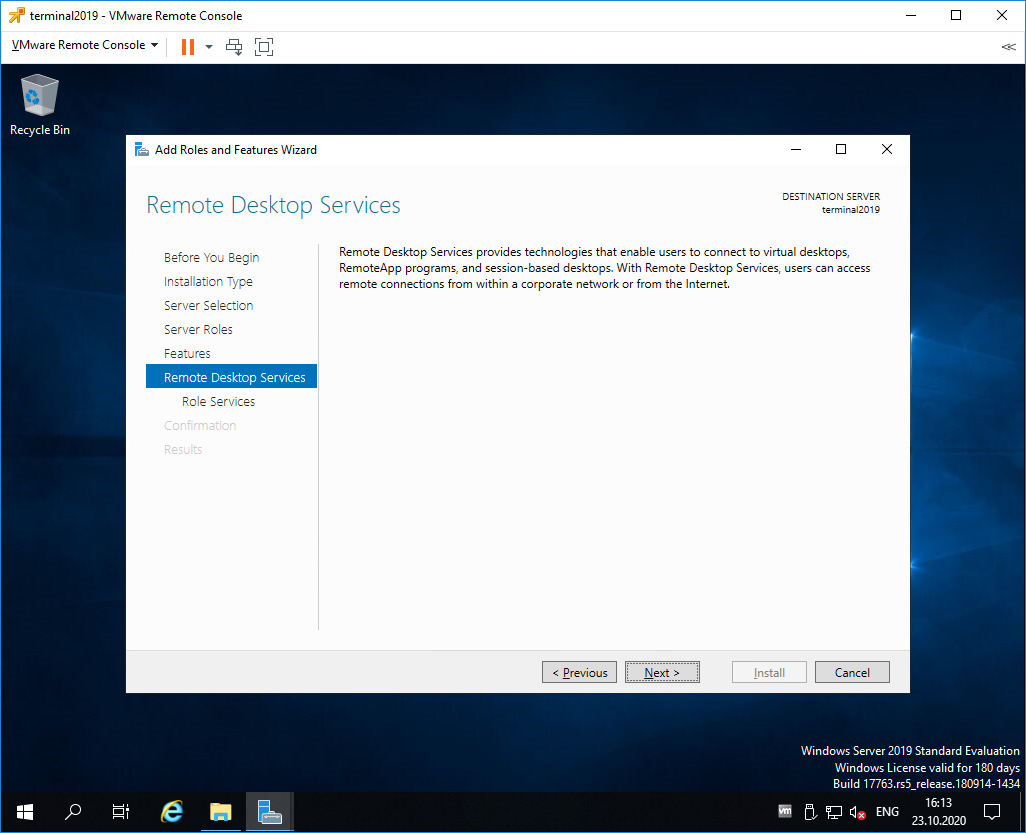Click the VMware Tools tray icon
This screenshot has height=833, width=1026.
[785, 811]
